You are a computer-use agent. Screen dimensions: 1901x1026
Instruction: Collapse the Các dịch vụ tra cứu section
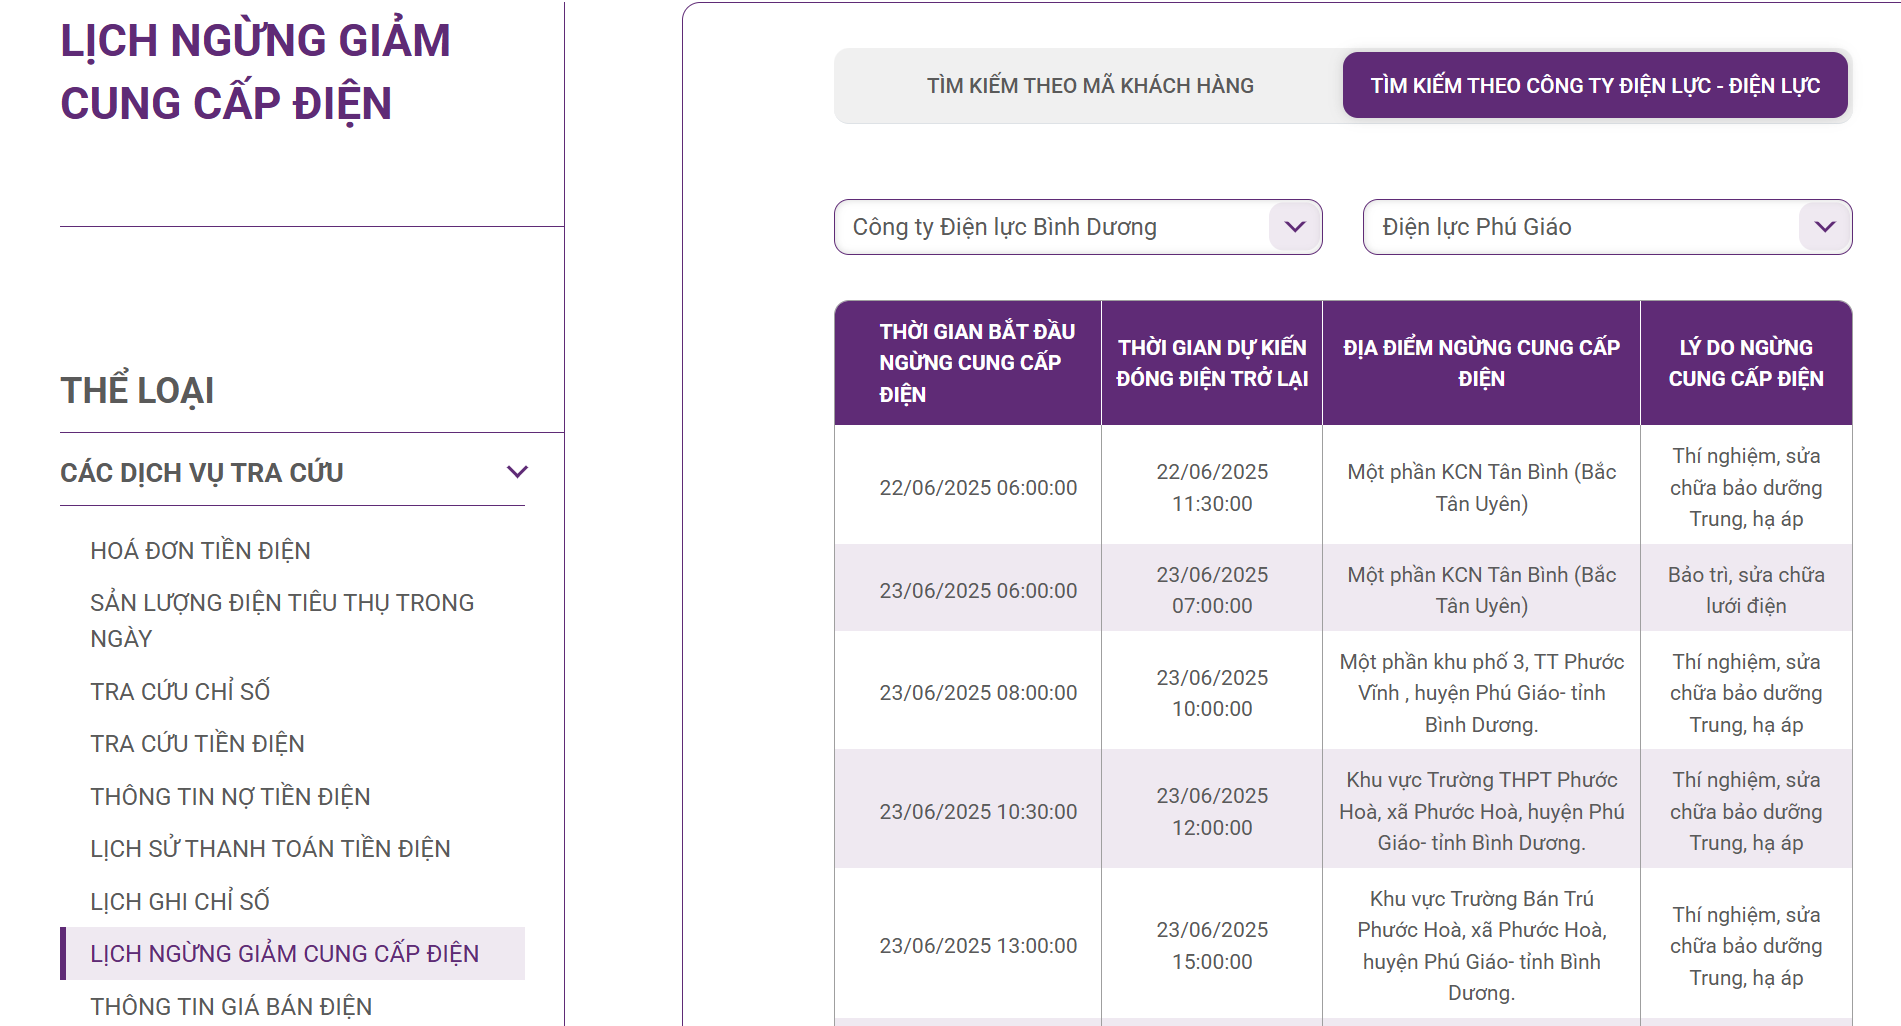pos(516,472)
